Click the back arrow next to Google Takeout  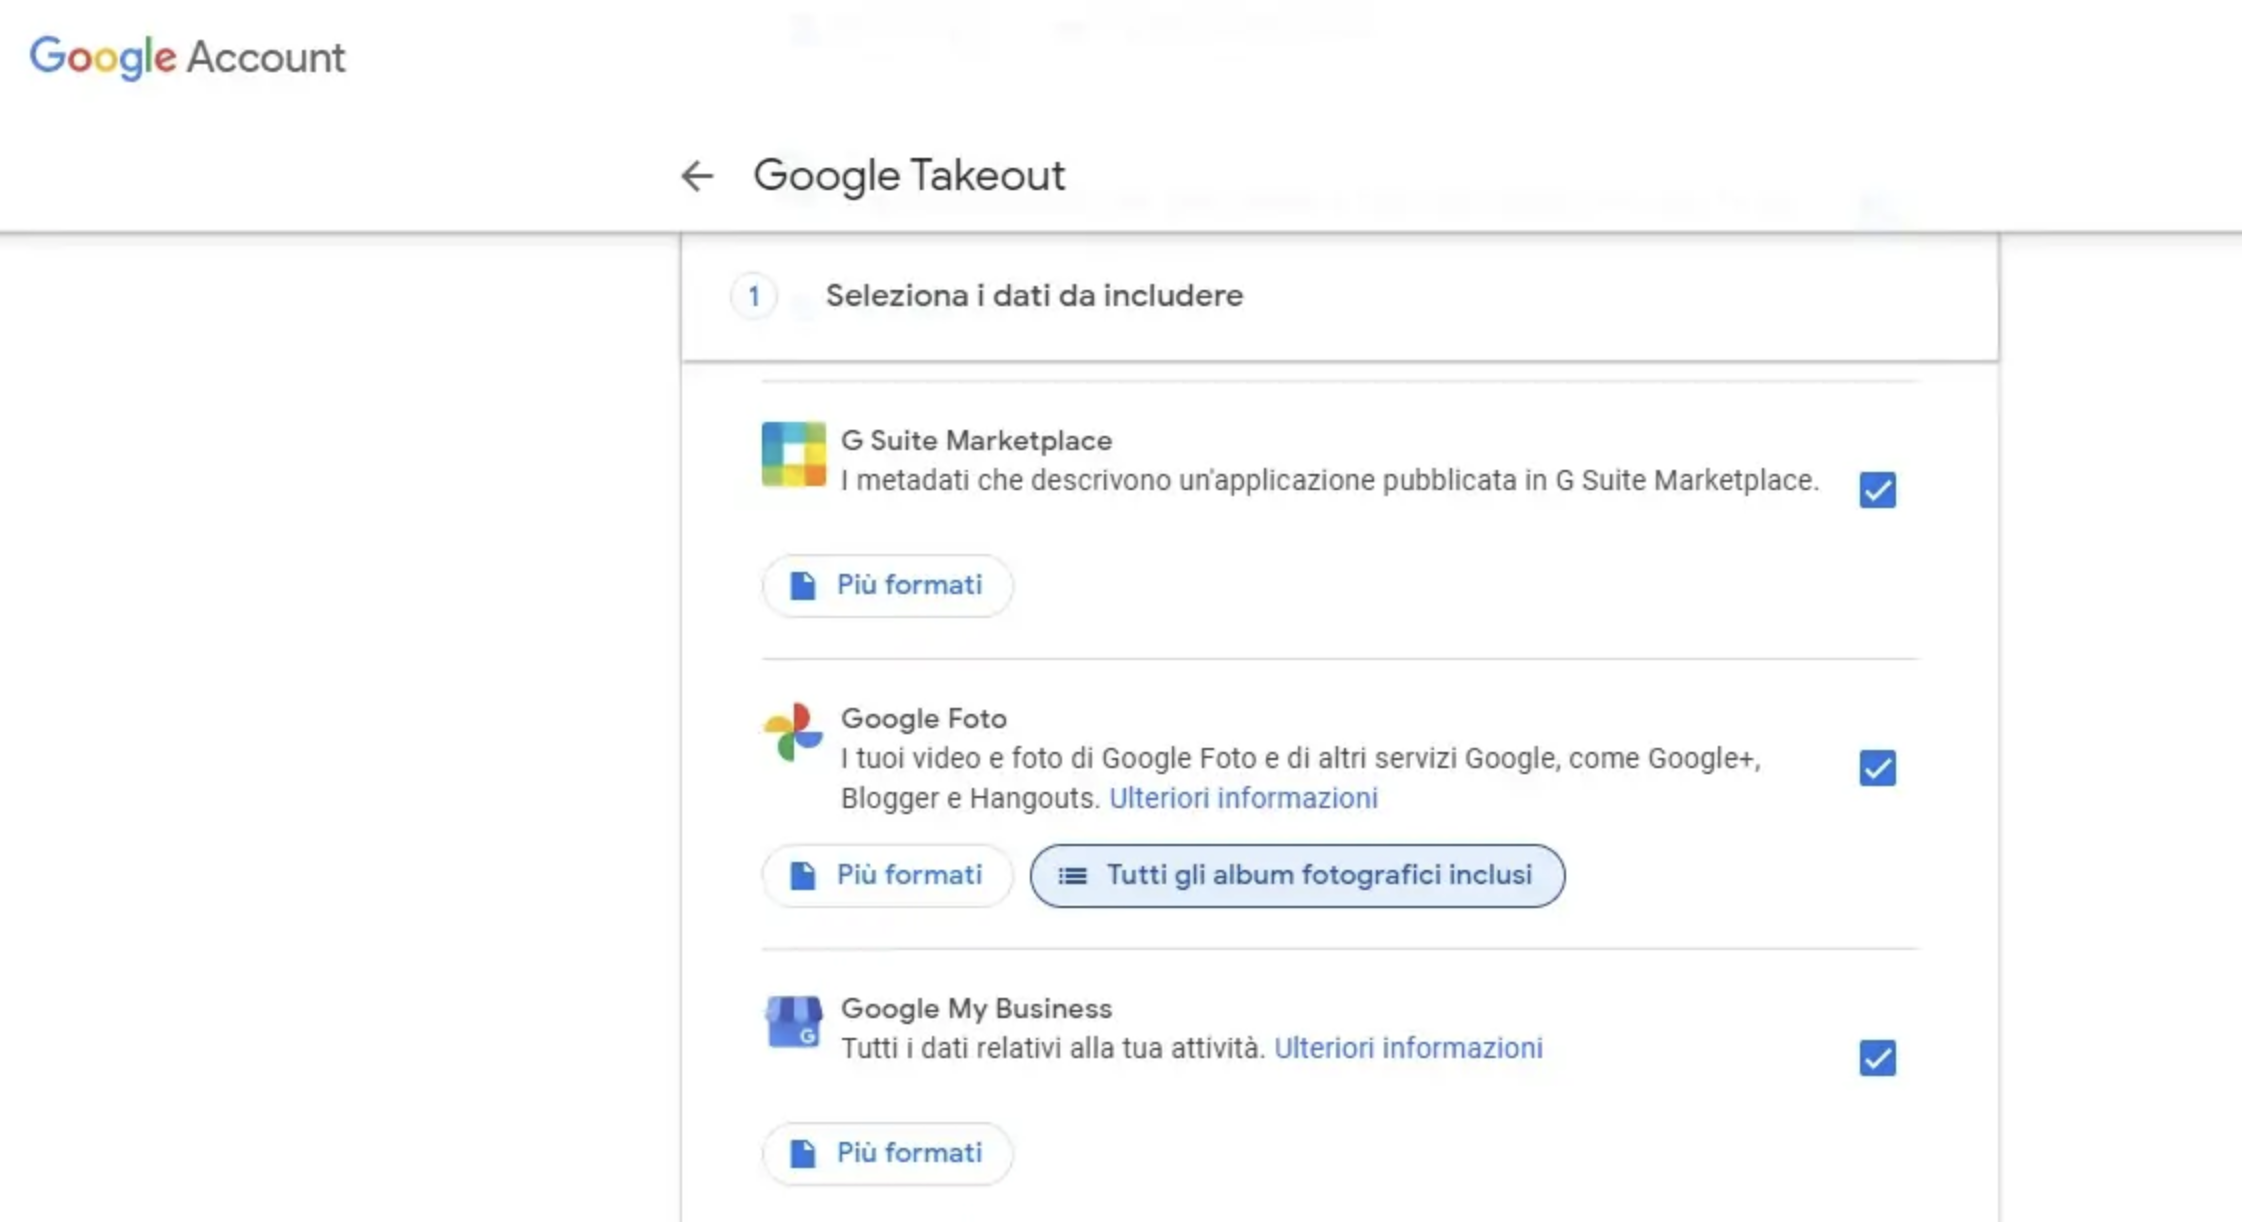(x=697, y=176)
